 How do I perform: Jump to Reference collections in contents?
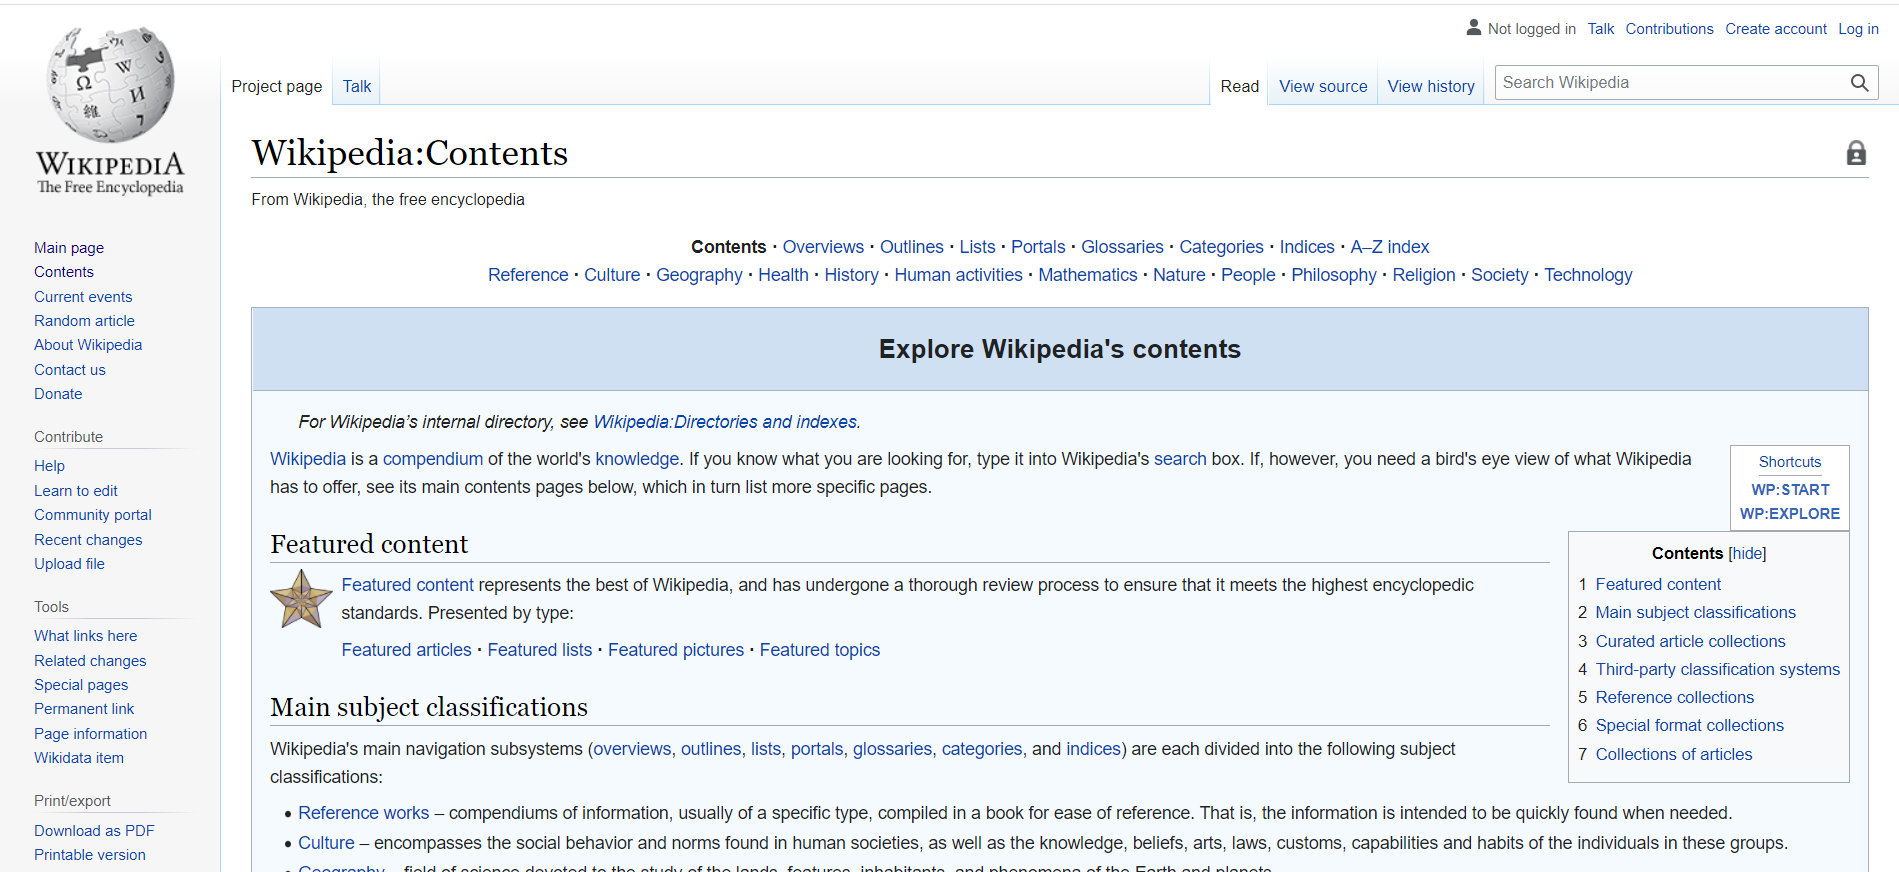[1675, 697]
